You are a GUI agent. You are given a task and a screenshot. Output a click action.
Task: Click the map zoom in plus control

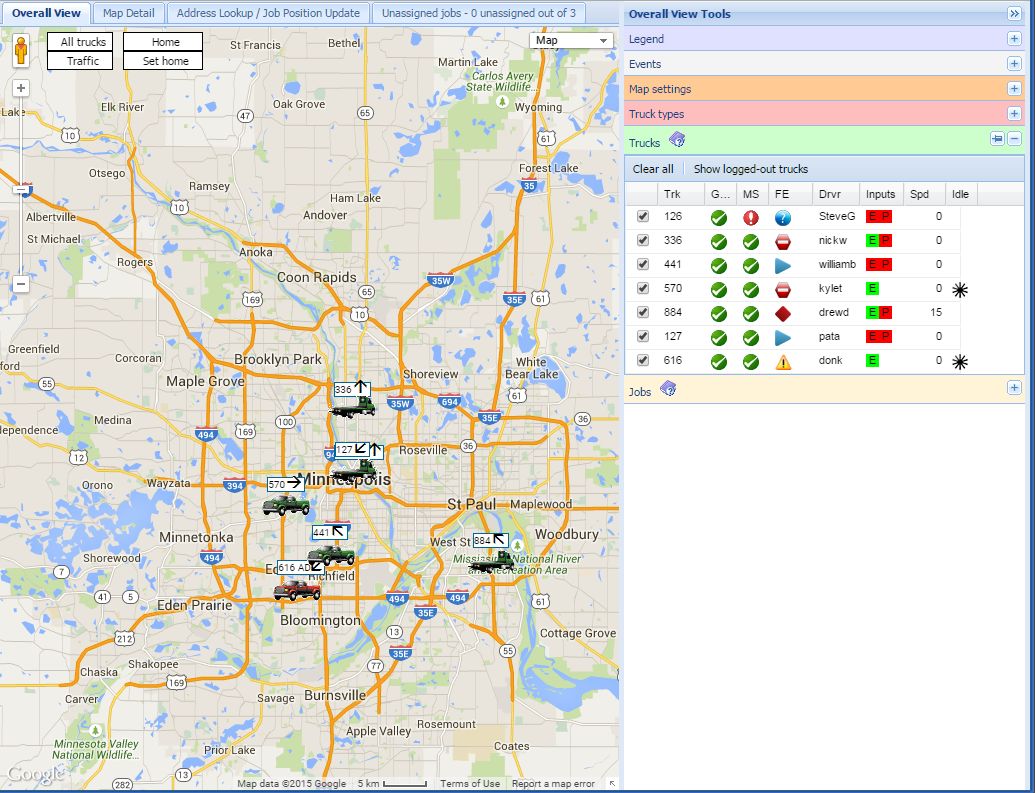tap(21, 88)
